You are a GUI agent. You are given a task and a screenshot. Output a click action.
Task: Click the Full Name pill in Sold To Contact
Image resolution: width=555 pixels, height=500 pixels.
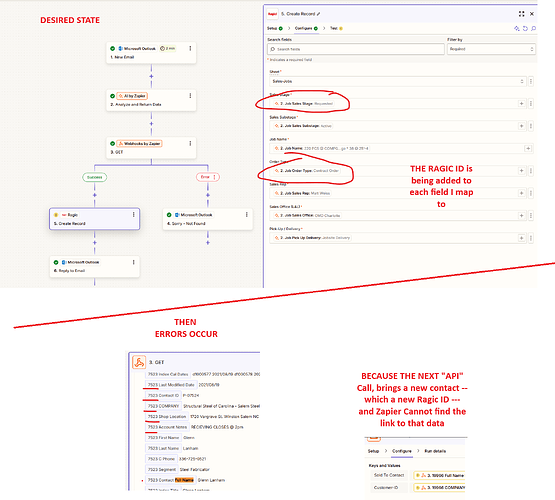[439, 475]
